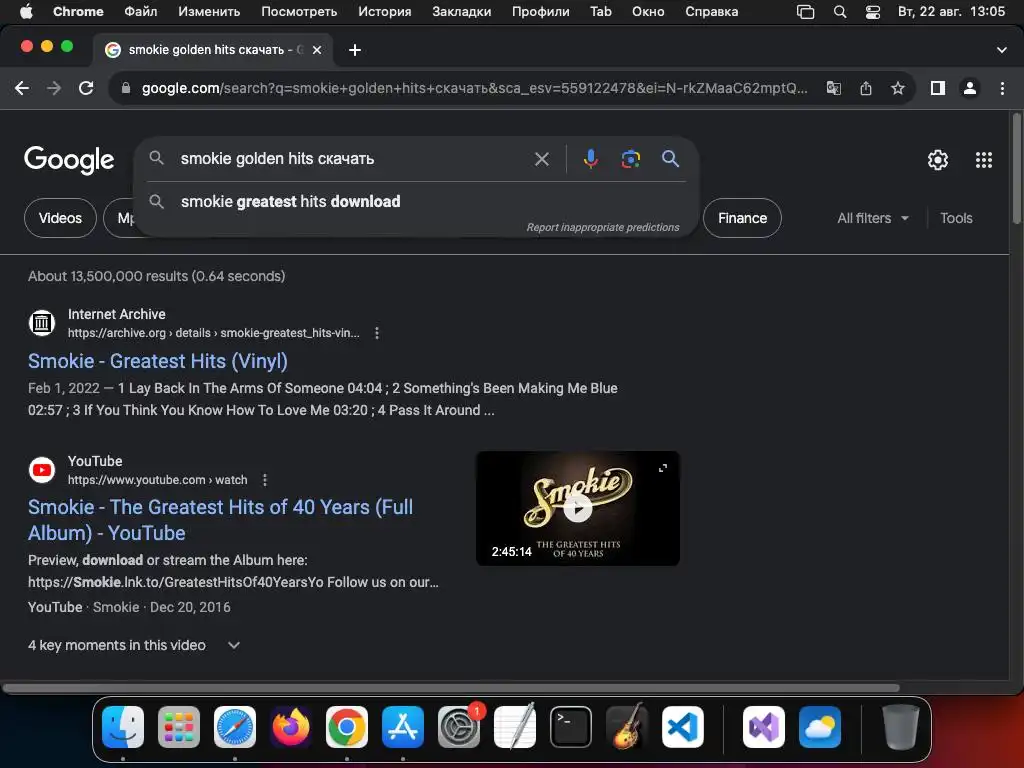Viewport: 1024px width, 768px height.
Task: Play the Smokie Greatest Hits video
Action: click(x=578, y=509)
